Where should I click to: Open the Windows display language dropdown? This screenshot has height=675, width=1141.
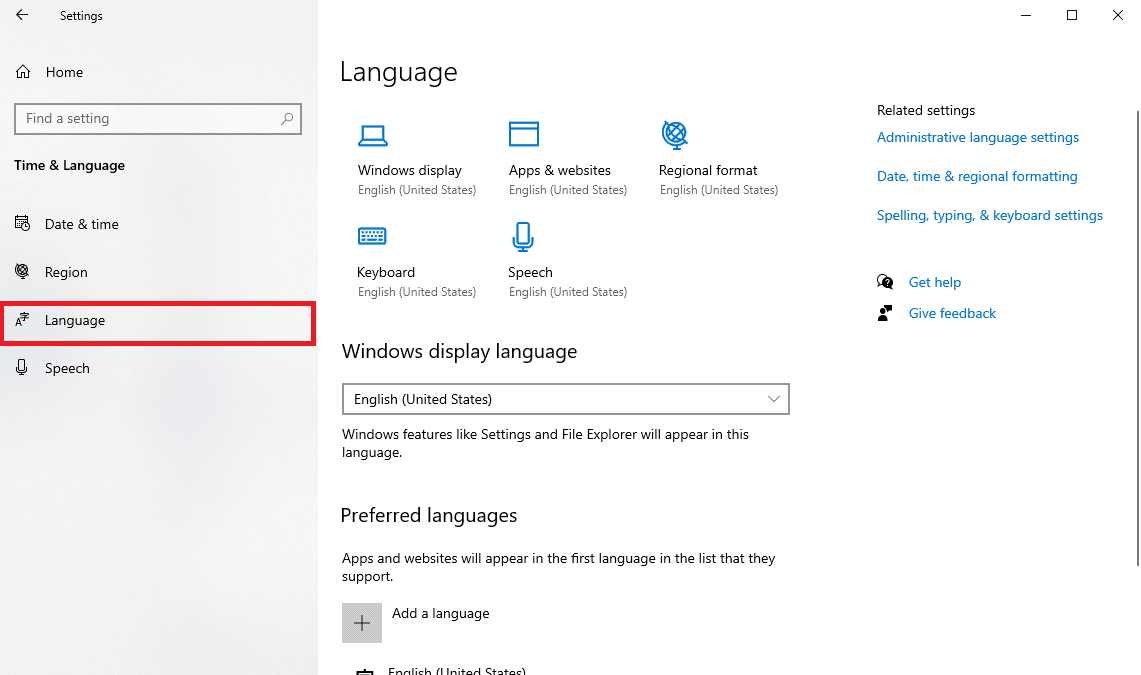(x=565, y=399)
